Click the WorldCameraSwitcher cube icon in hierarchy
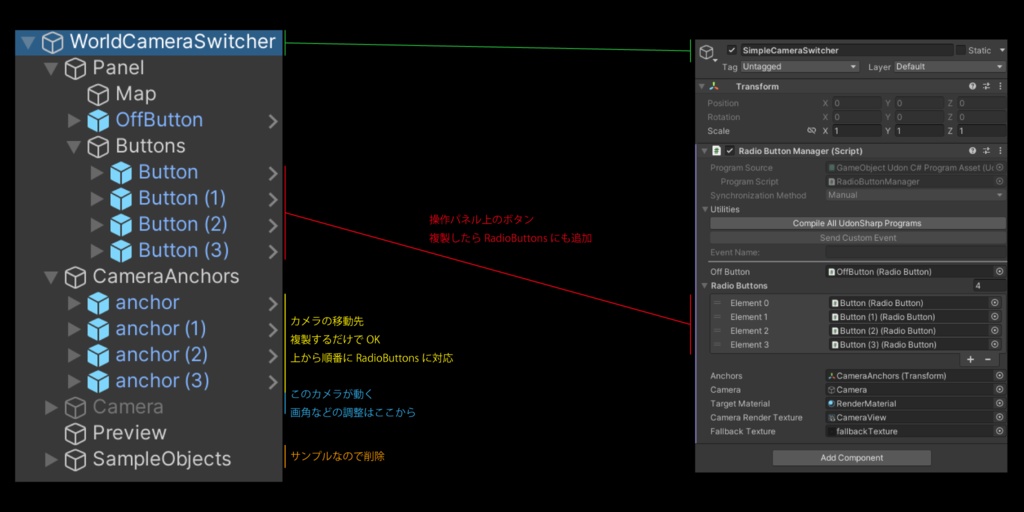The width and height of the screenshot is (1024, 512). coord(52,42)
